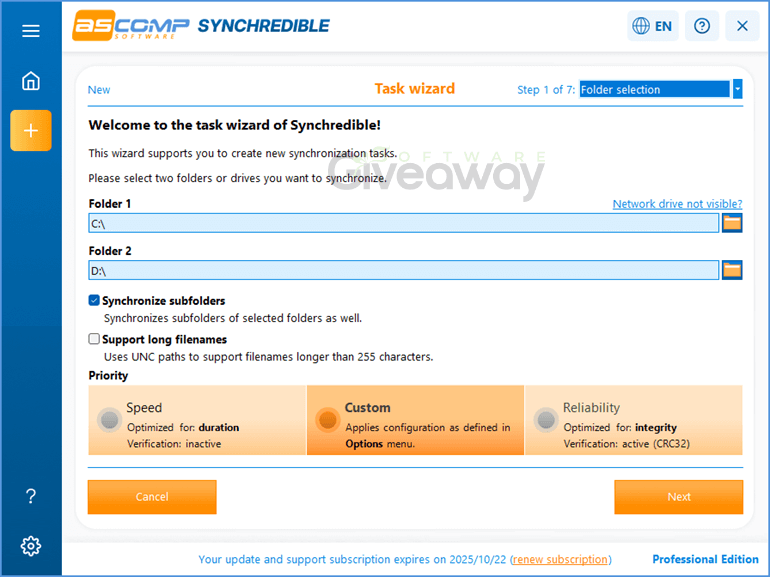Image resolution: width=770 pixels, height=577 pixels.
Task: Enable Support long filenames checkbox
Action: 94,339
